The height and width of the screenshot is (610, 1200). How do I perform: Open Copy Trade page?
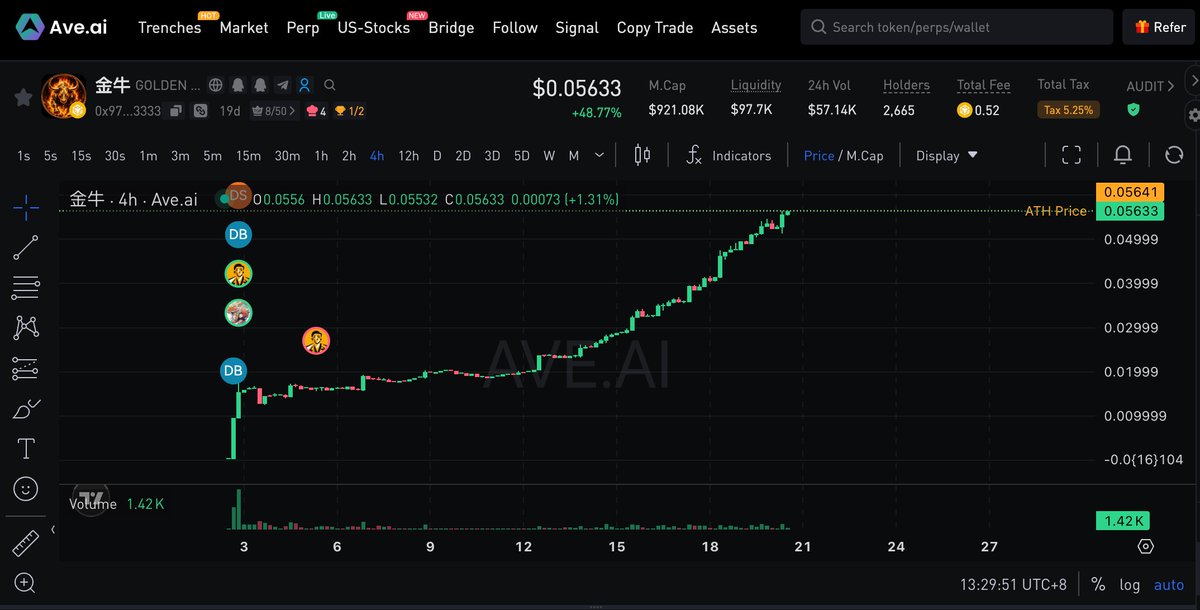[x=655, y=28]
